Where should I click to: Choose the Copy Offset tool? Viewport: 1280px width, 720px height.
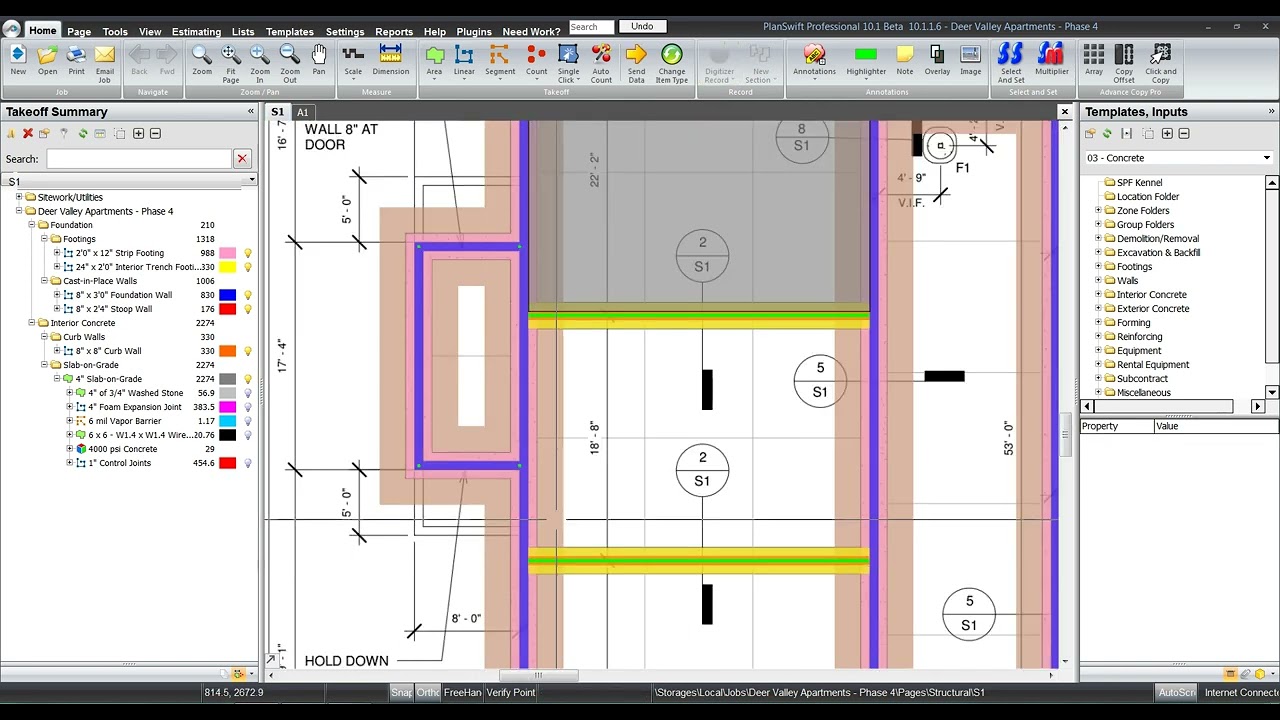1124,63
